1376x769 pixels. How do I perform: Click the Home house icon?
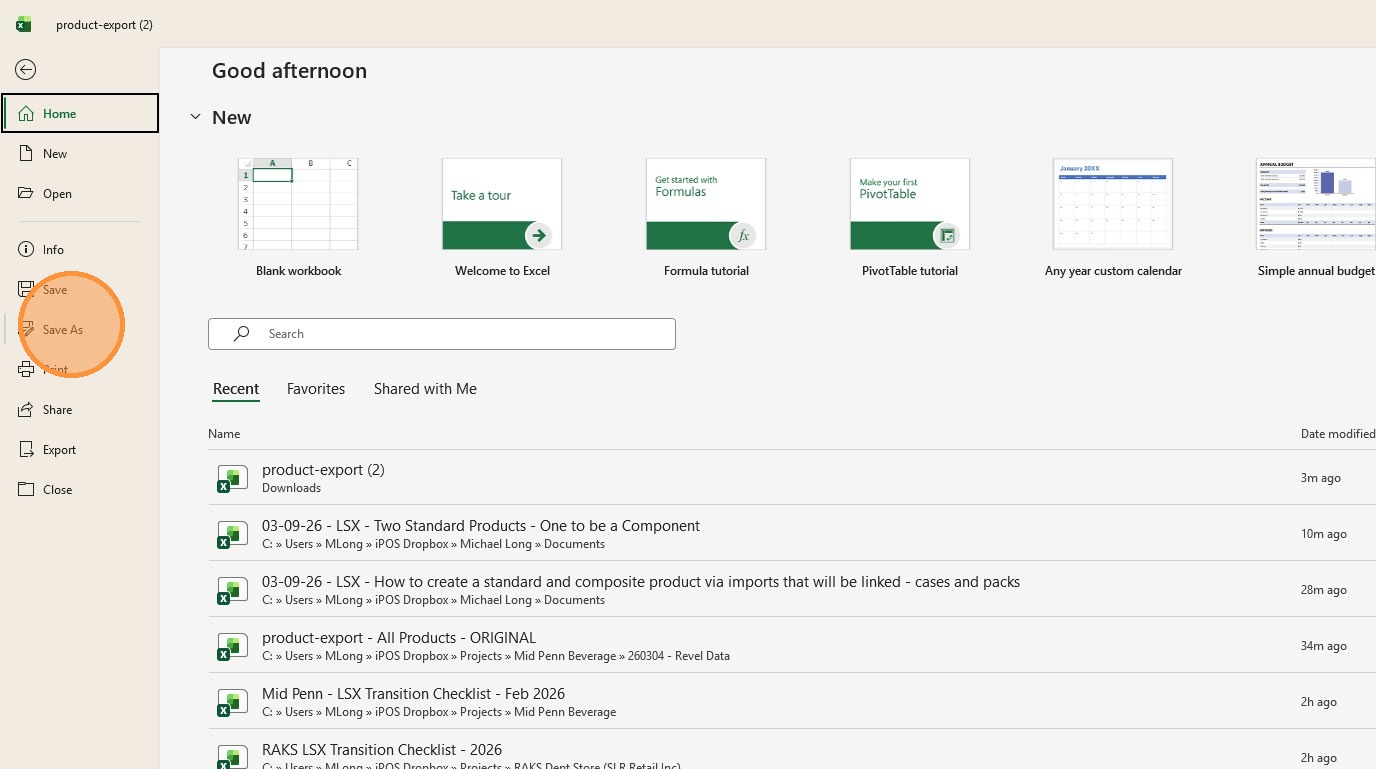click(26, 113)
